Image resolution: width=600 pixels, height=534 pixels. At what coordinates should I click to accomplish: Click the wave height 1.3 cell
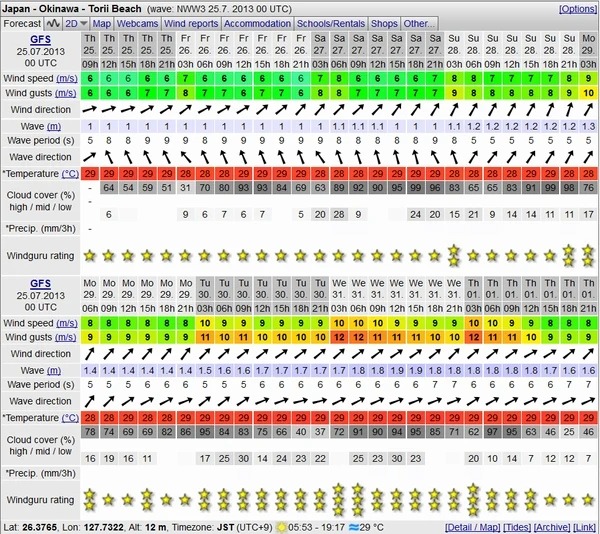click(x=588, y=126)
